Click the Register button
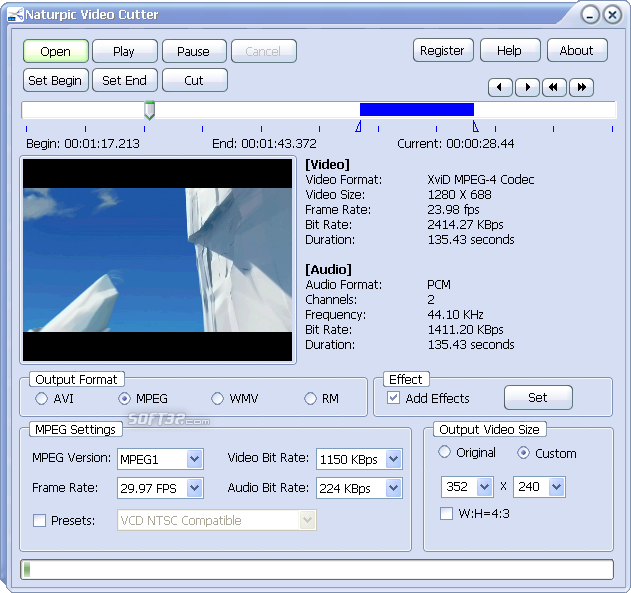 point(443,50)
